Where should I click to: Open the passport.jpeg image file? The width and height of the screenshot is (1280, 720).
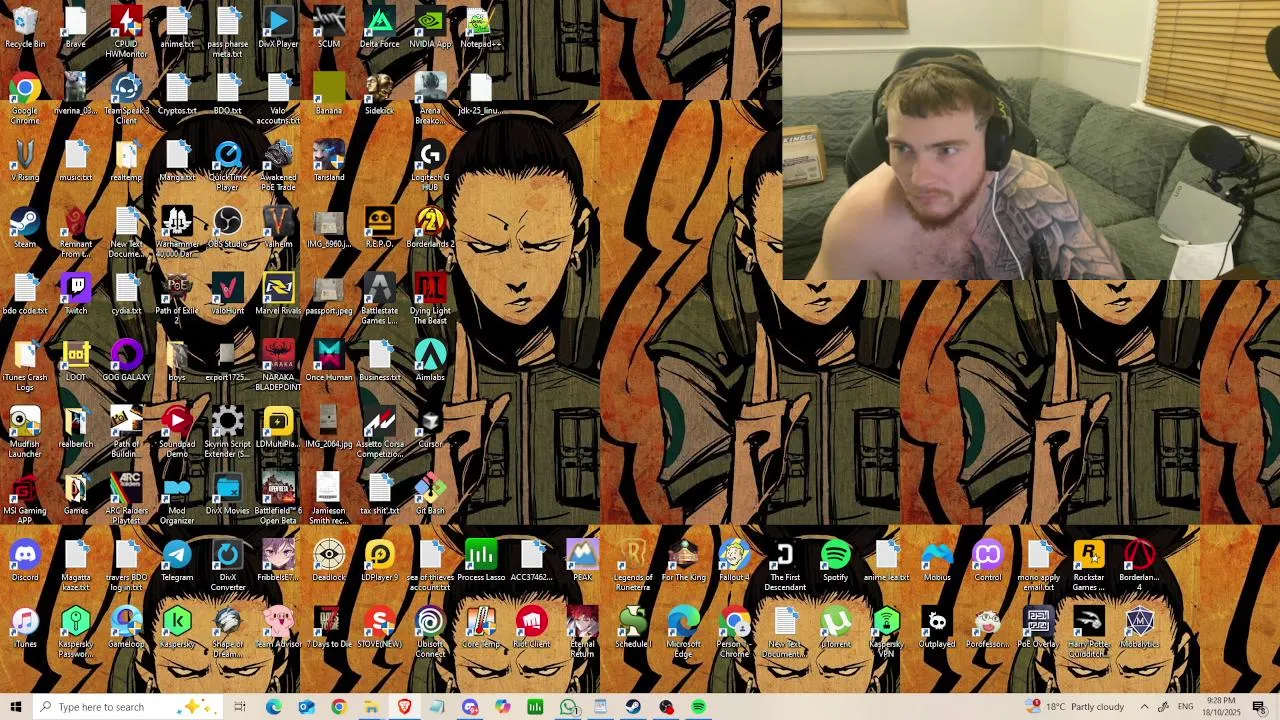[329, 295]
